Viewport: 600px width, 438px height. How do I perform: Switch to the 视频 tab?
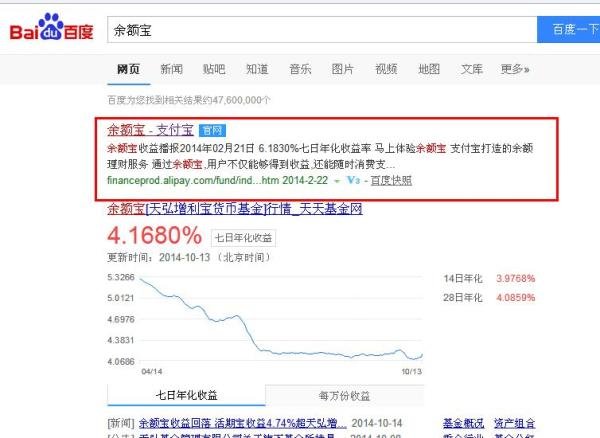386,69
